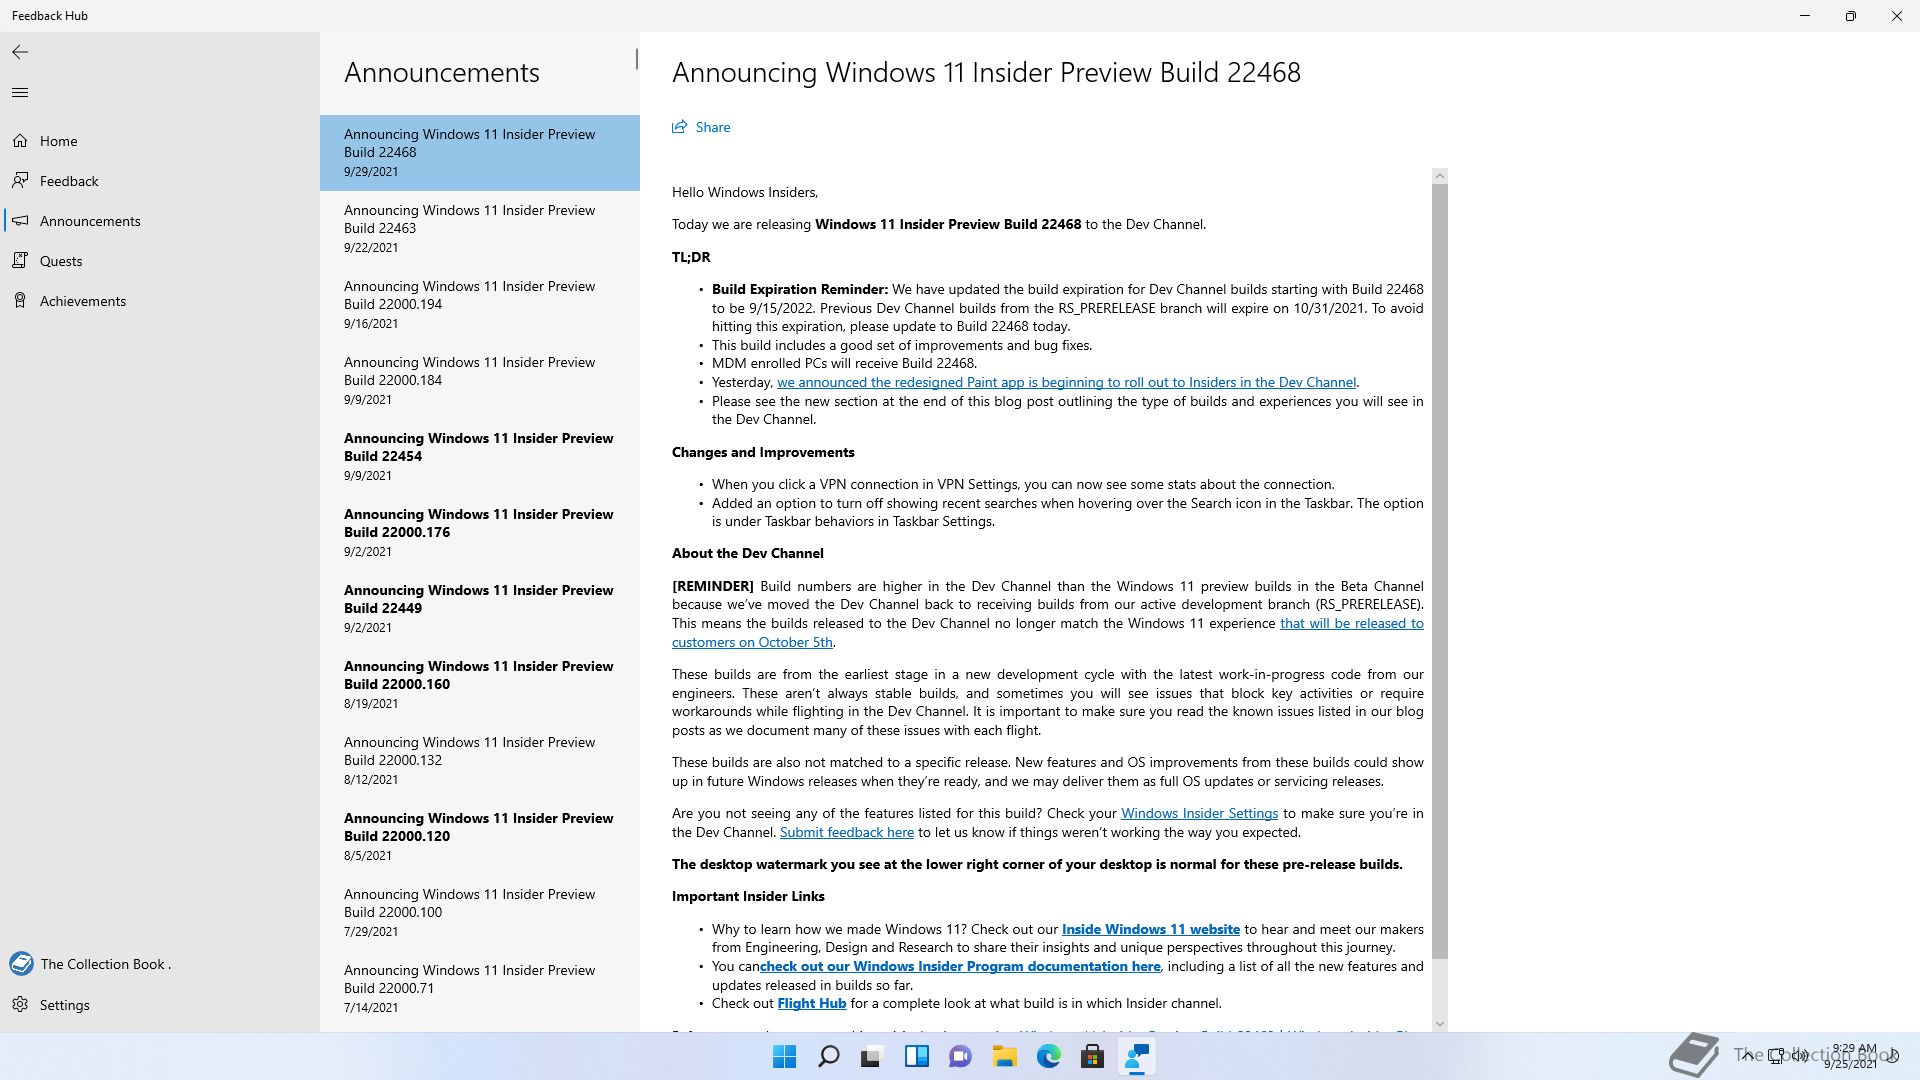Click the Quests icon
The width and height of the screenshot is (1920, 1080).
click(x=20, y=261)
